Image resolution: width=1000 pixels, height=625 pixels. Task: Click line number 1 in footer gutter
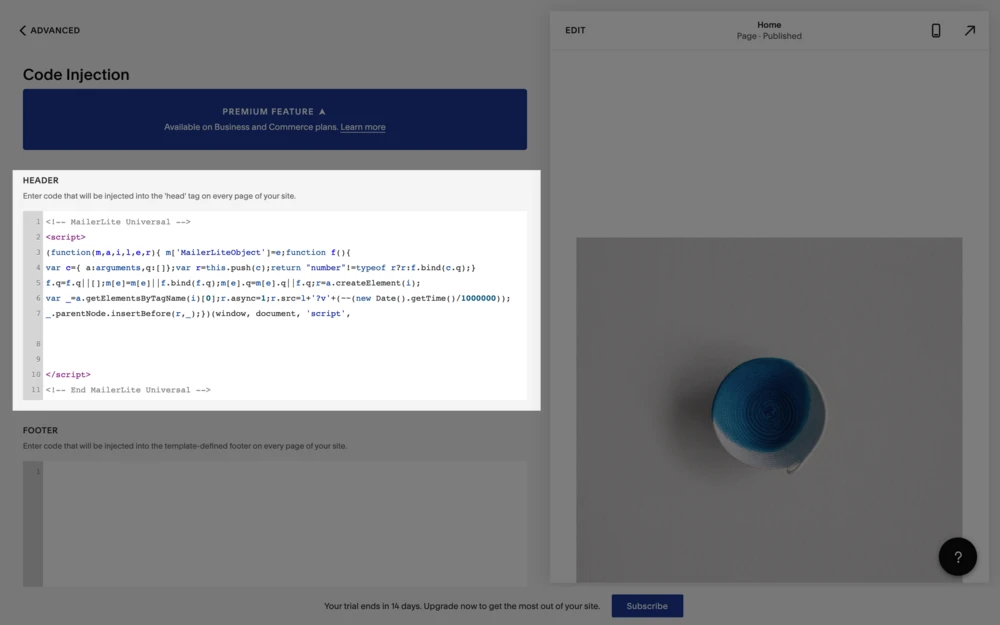pyautogui.click(x=37, y=471)
